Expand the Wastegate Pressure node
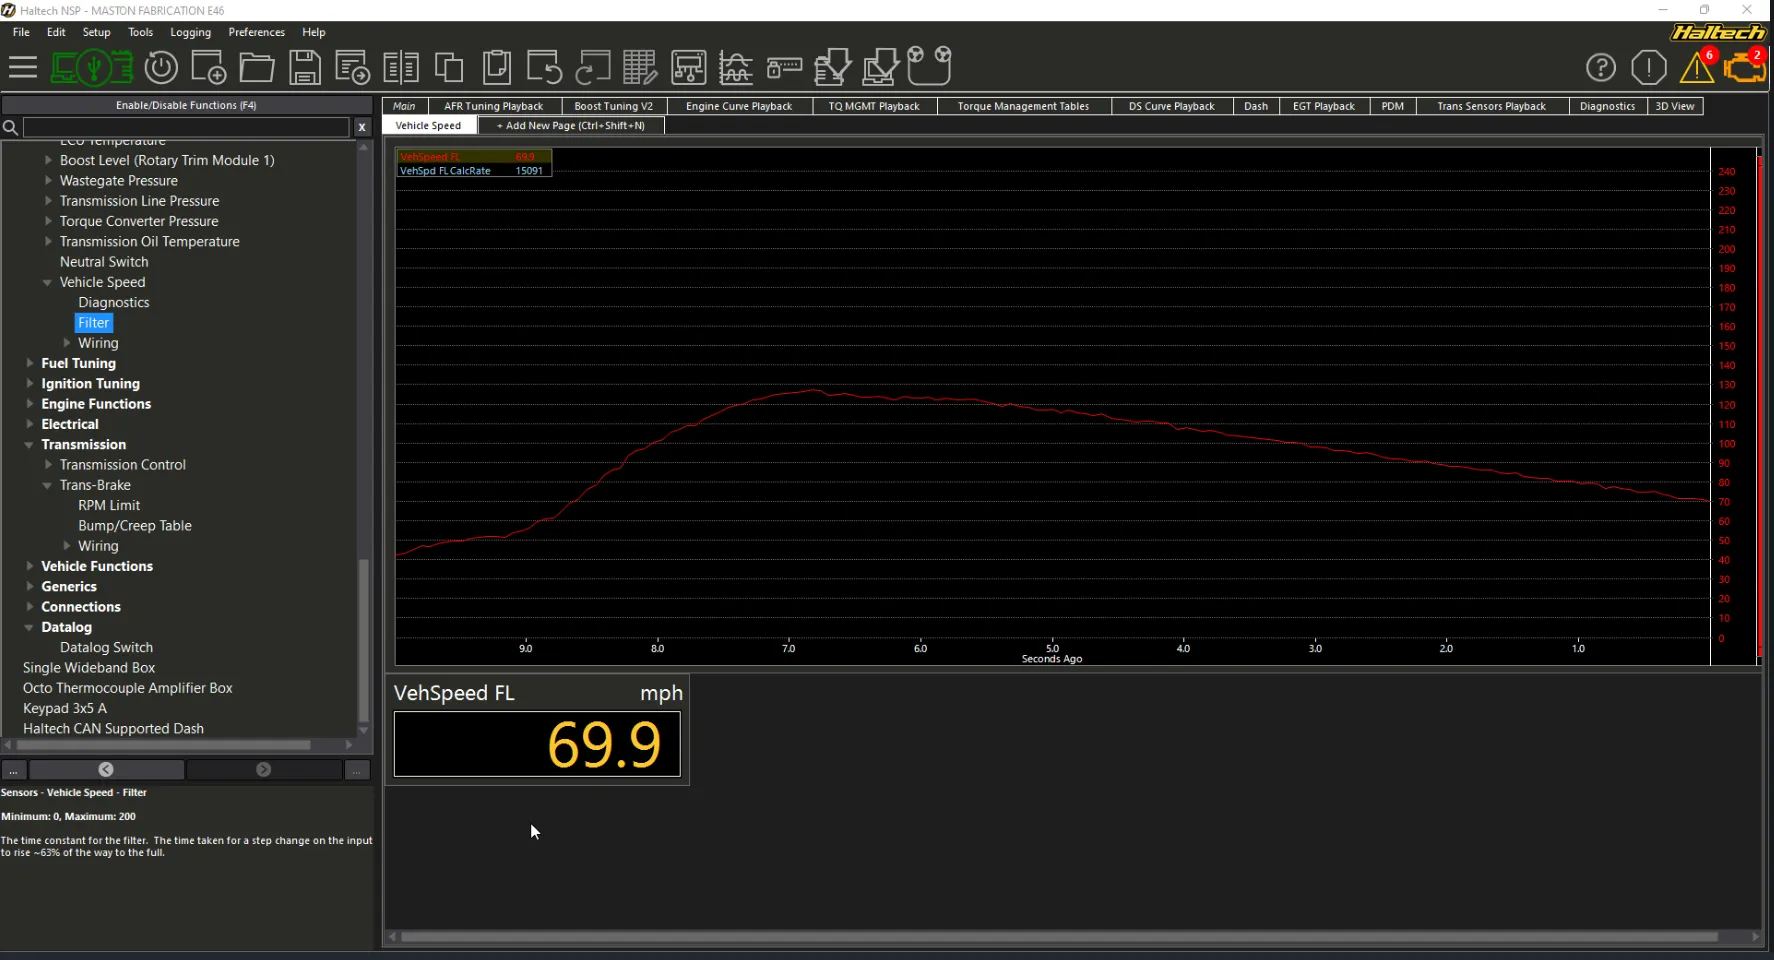 tap(48, 180)
